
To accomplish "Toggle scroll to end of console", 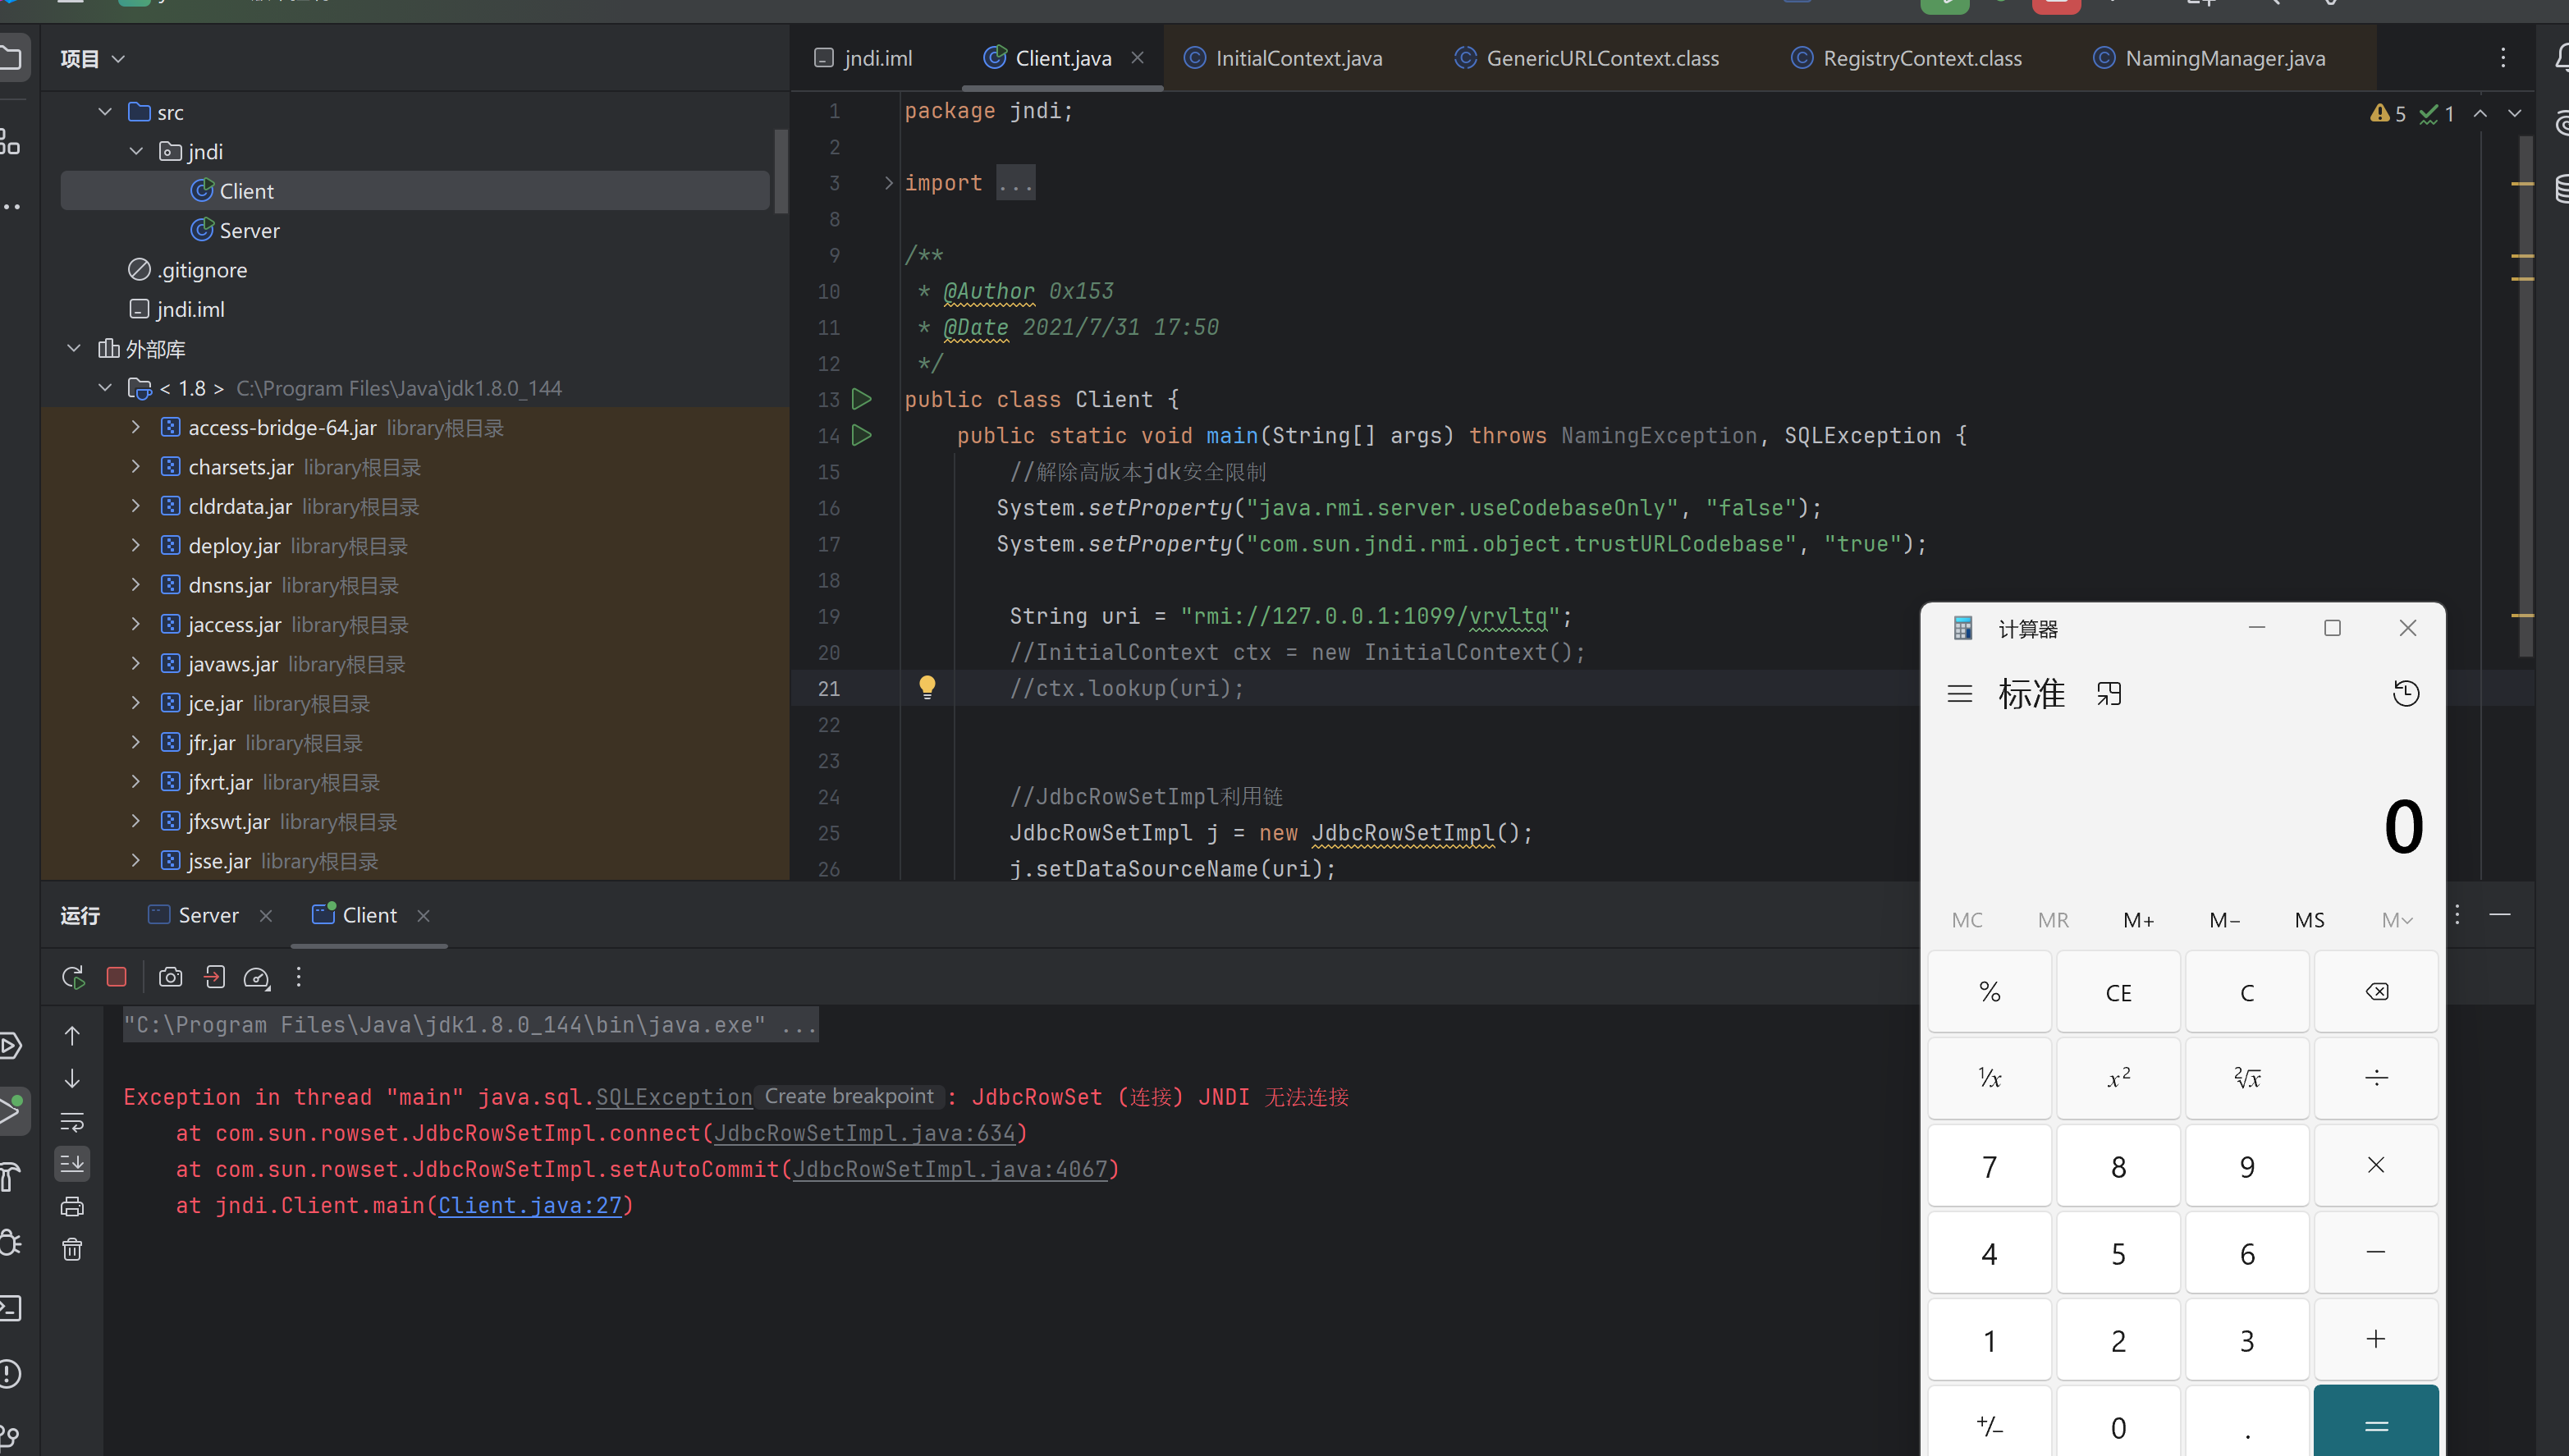I will pyautogui.click(x=72, y=1163).
